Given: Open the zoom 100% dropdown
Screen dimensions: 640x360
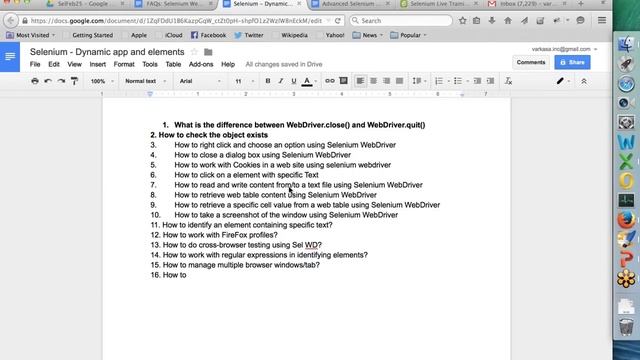Looking at the screenshot, I should [102, 81].
